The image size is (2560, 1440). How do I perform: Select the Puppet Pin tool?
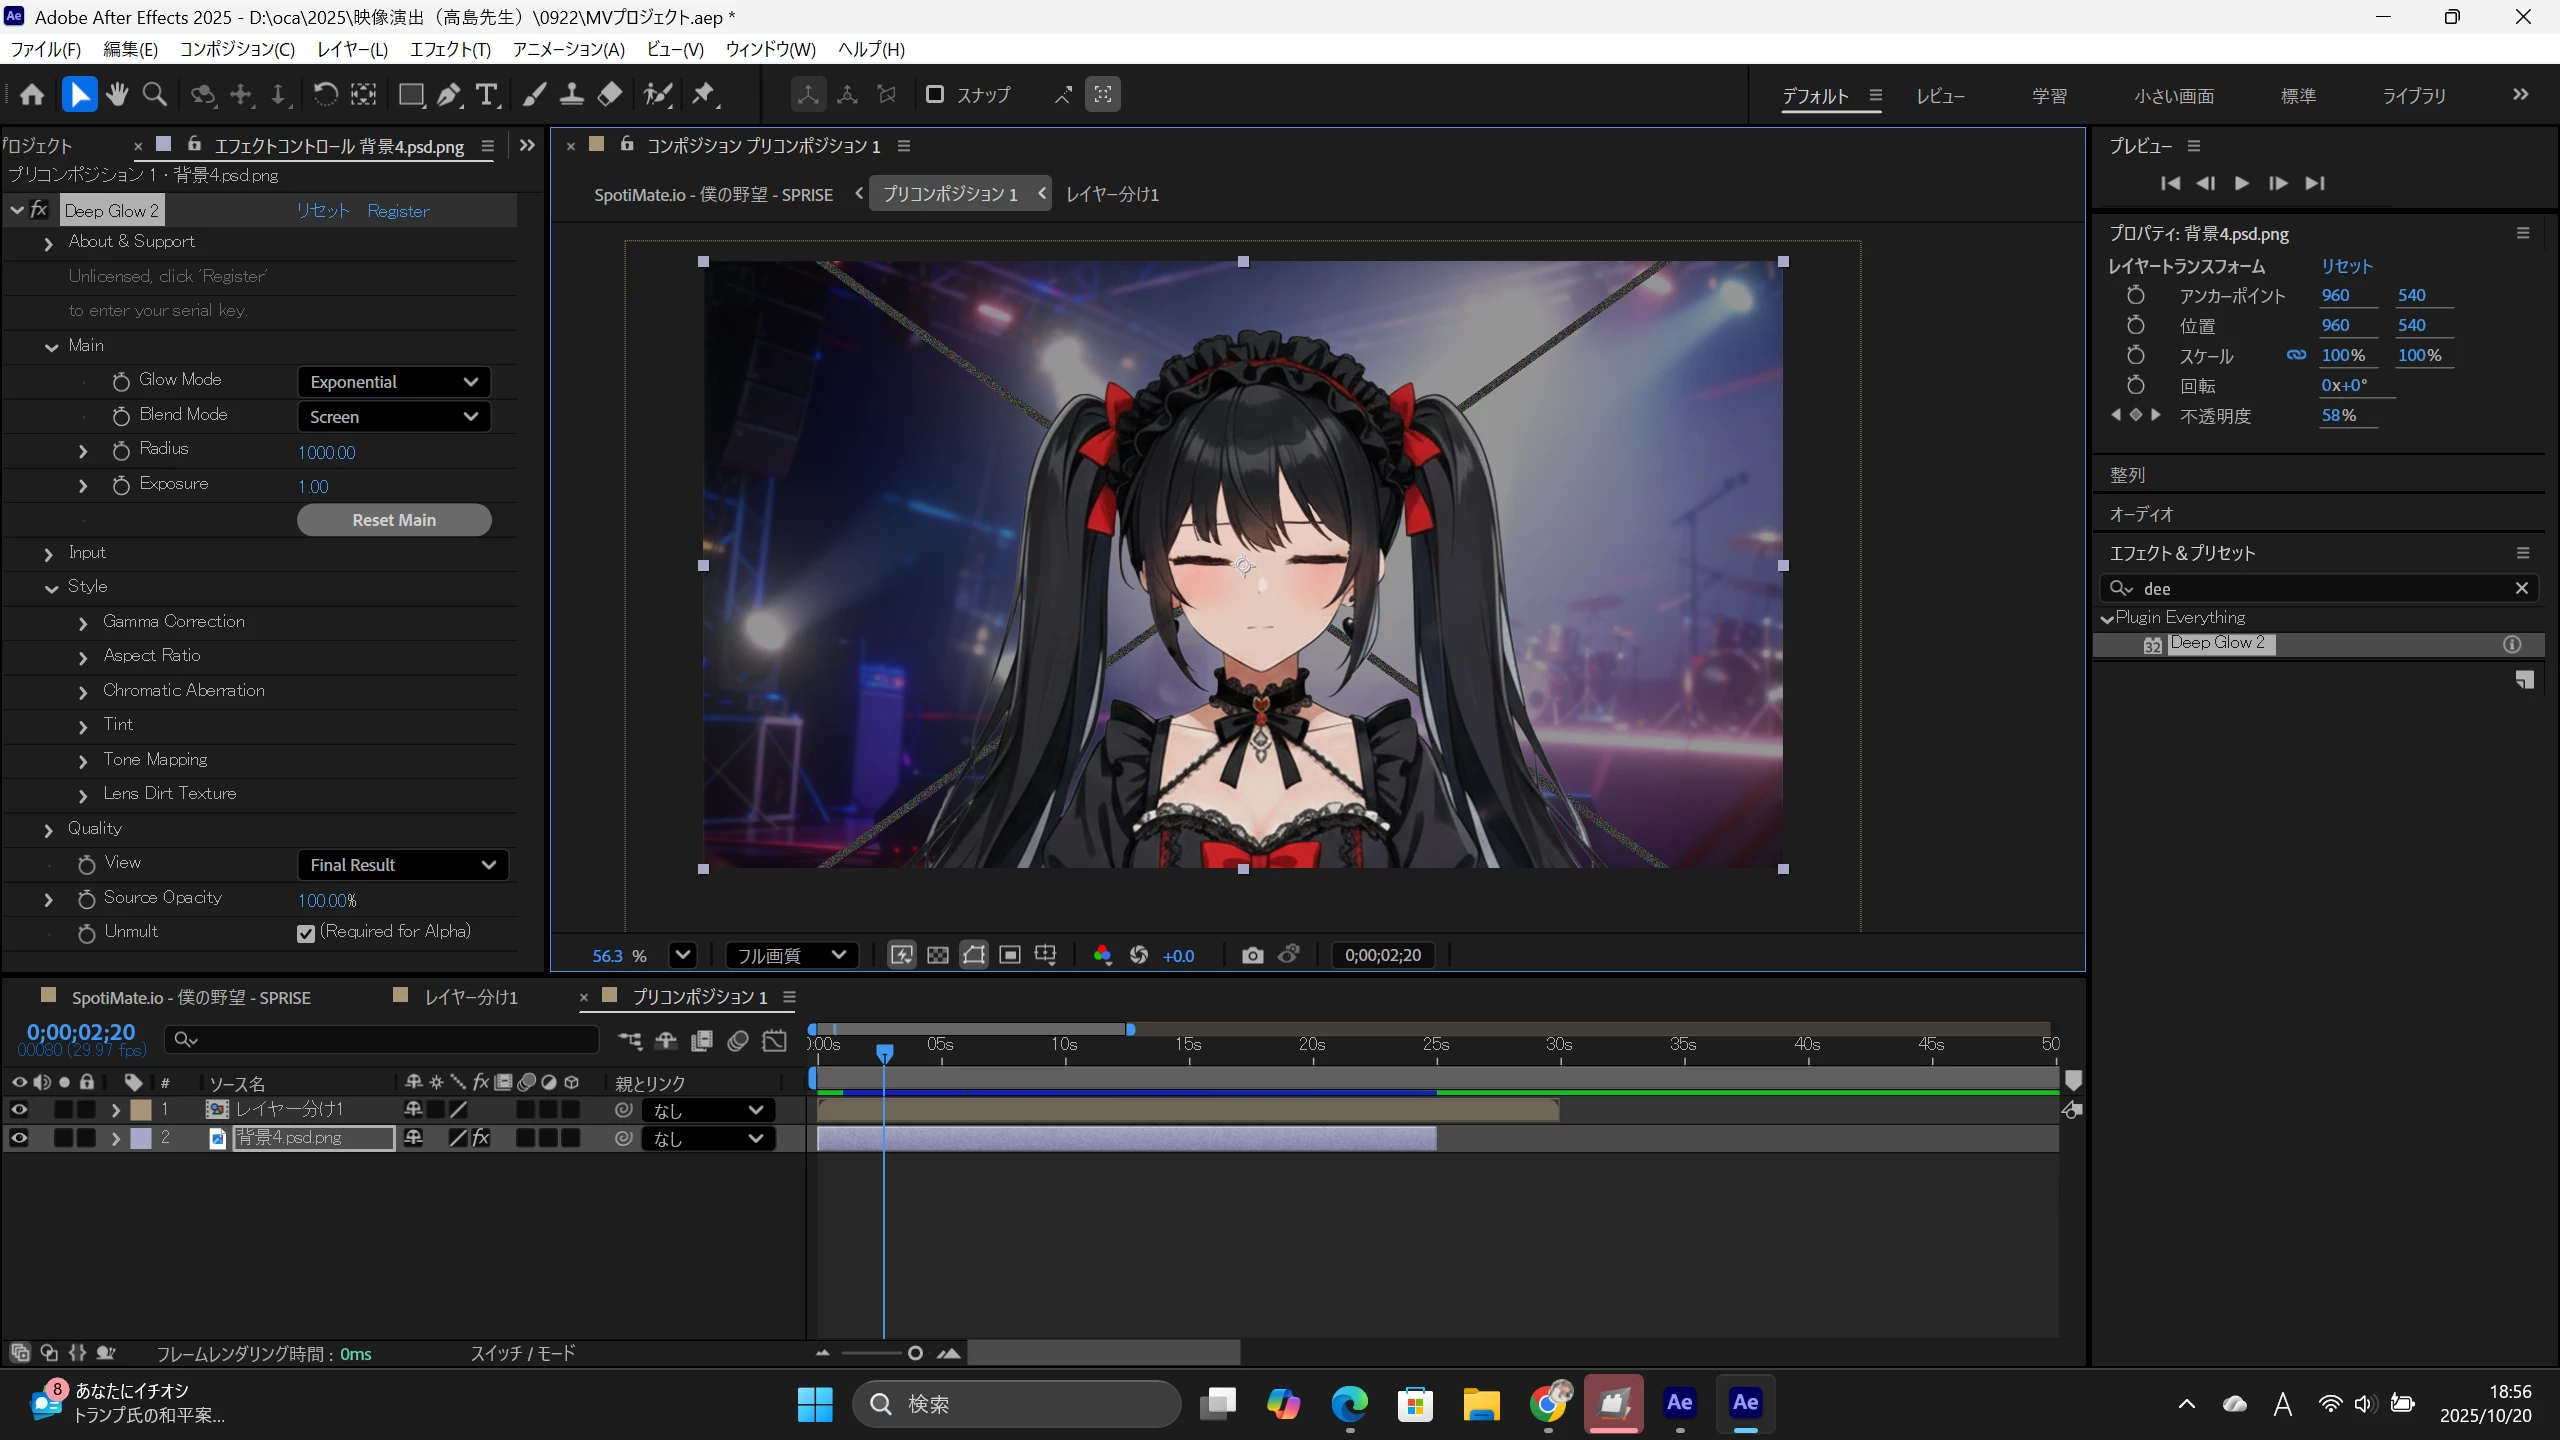704,95
